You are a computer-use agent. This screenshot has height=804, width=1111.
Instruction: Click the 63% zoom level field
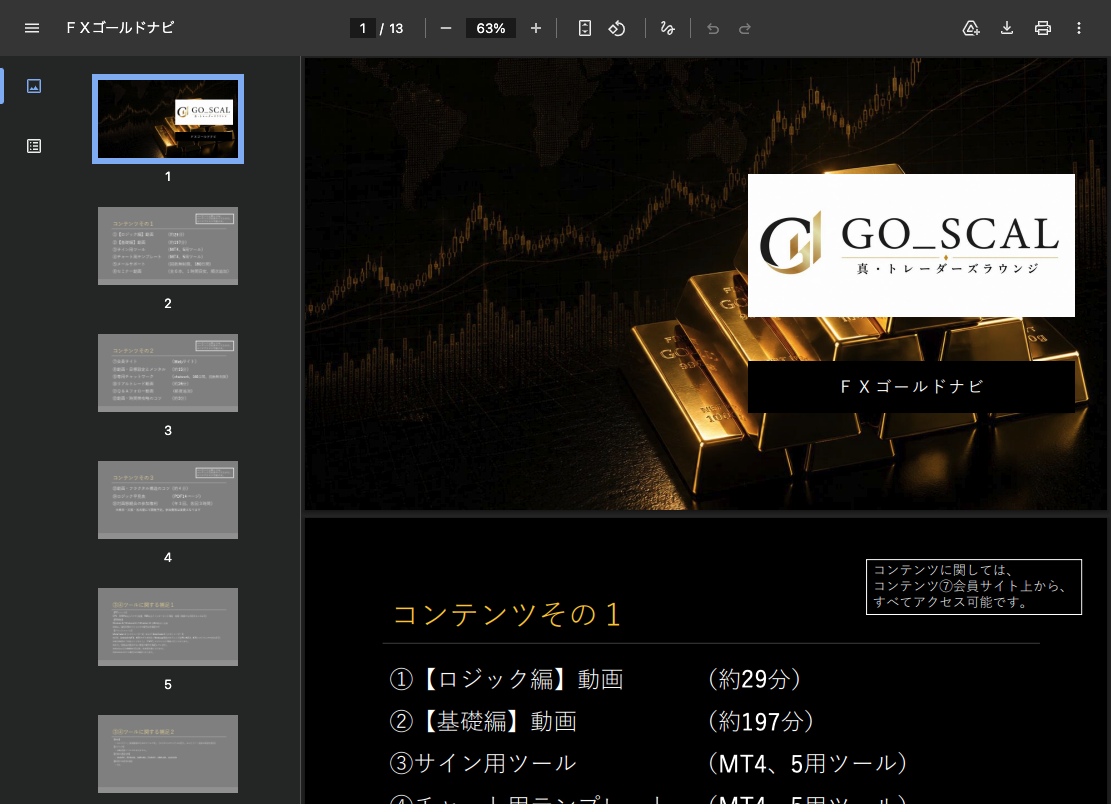(x=490, y=28)
